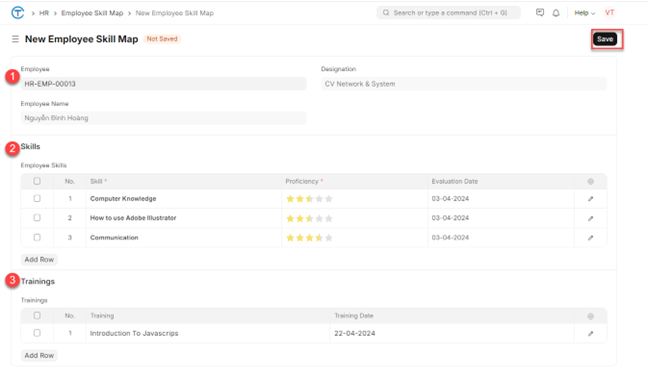The height and width of the screenshot is (379, 648).
Task: Add Row to Trainings table
Action: 39,355
